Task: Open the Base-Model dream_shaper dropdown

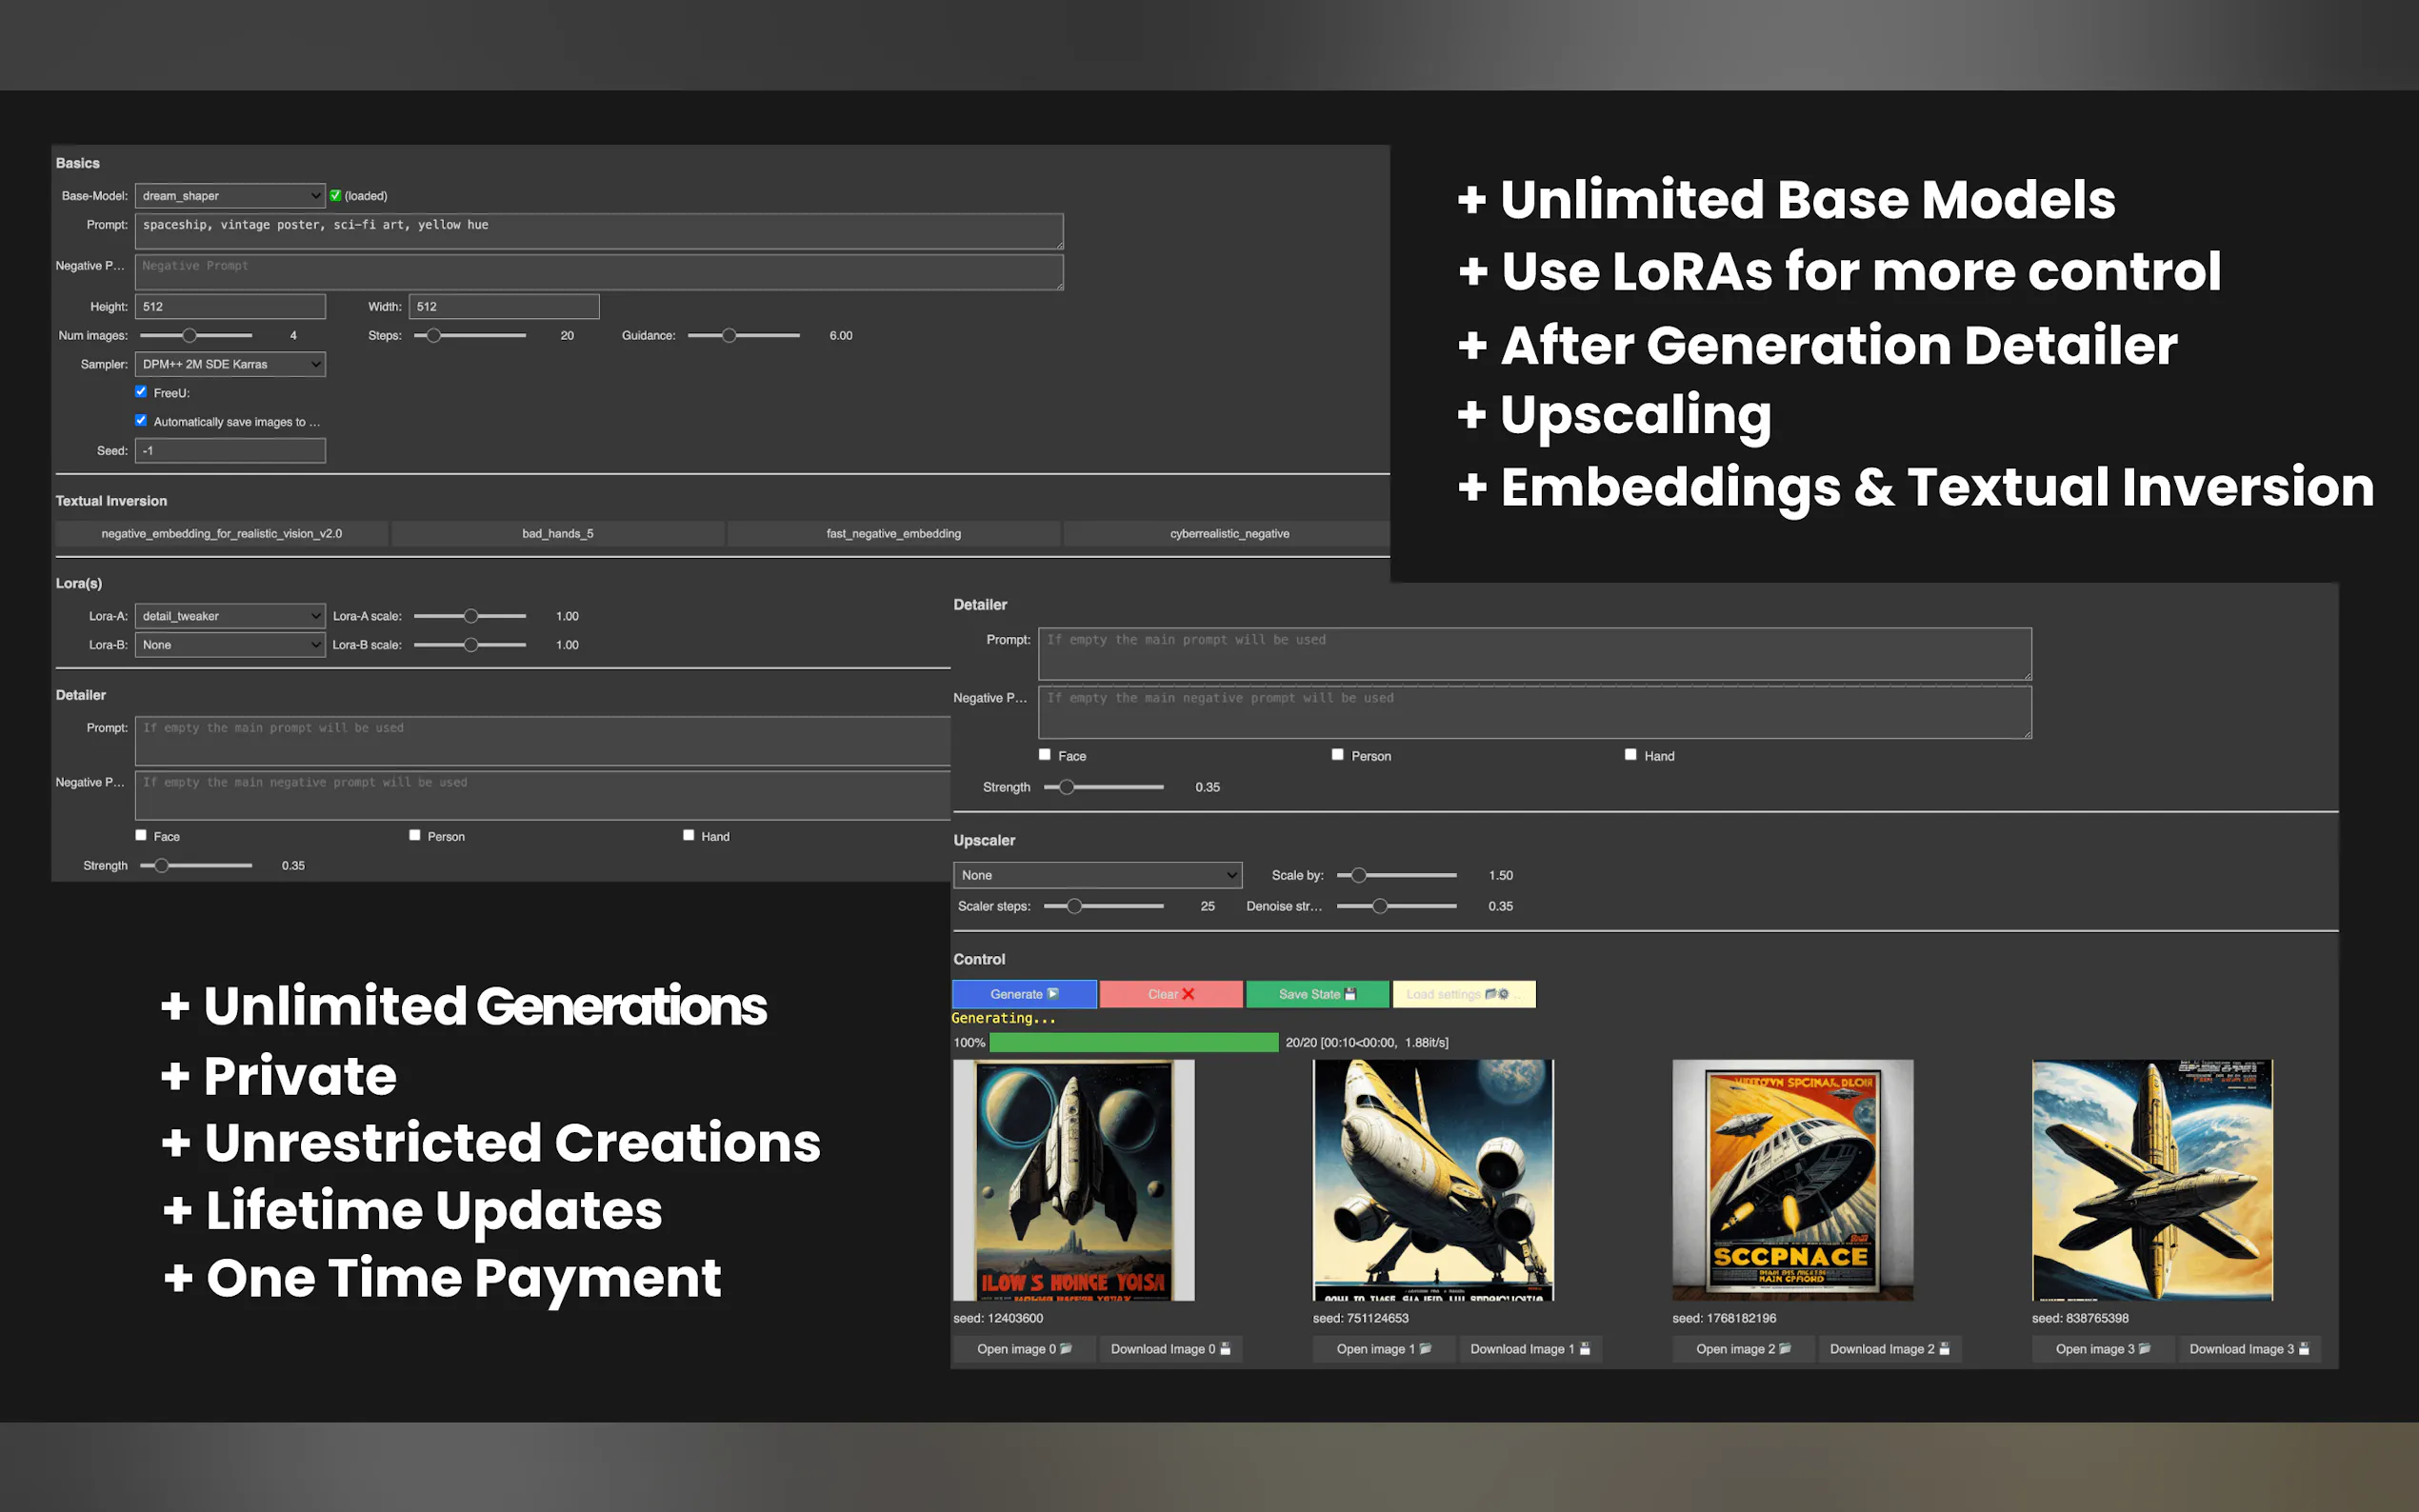Action: click(230, 196)
